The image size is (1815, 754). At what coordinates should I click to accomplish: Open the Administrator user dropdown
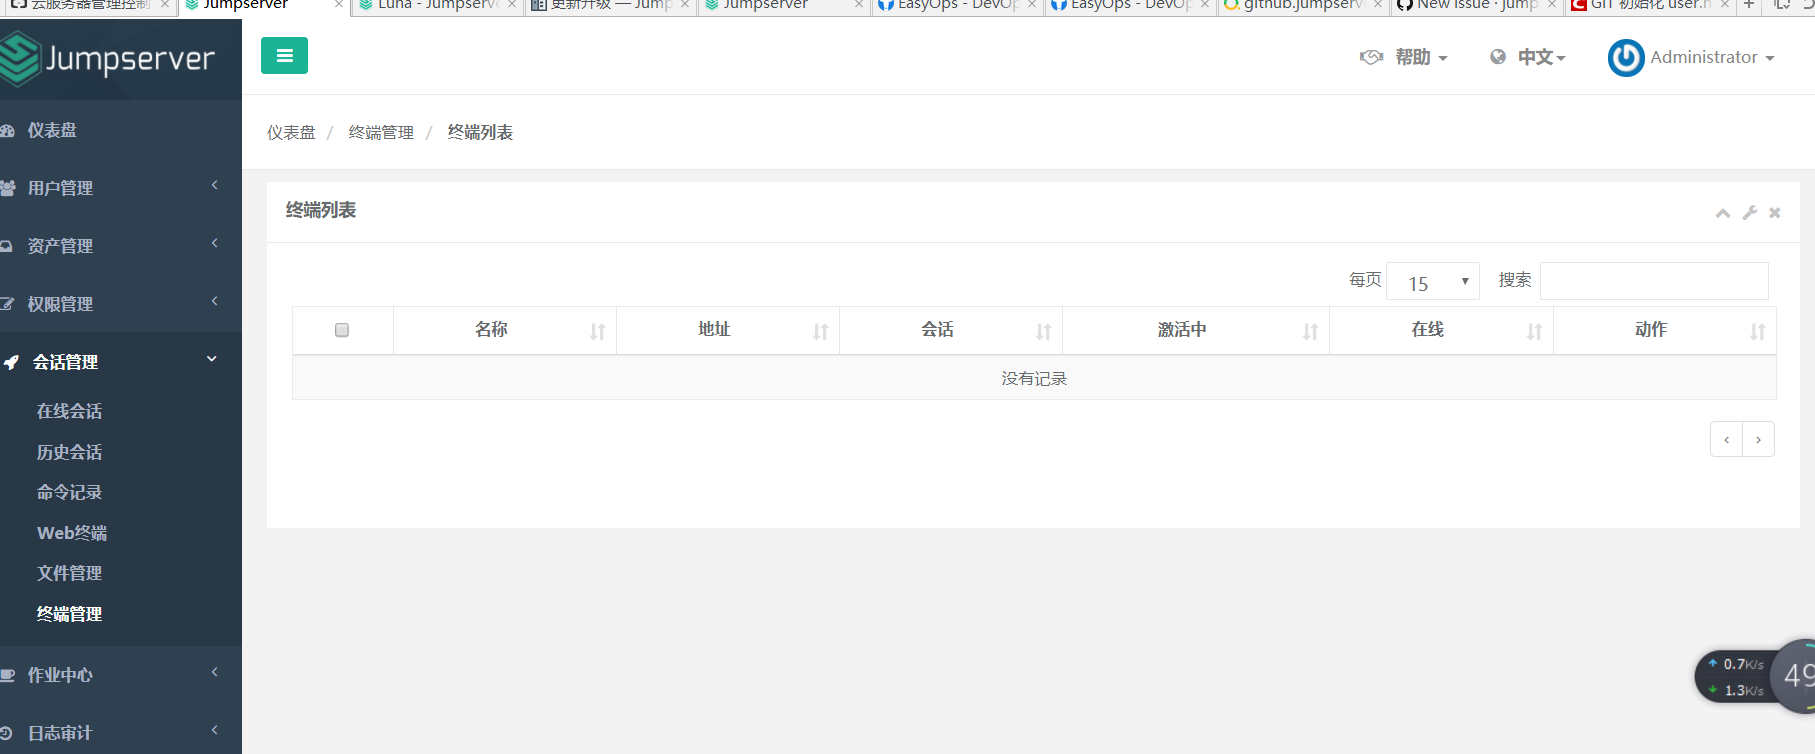click(x=1712, y=57)
